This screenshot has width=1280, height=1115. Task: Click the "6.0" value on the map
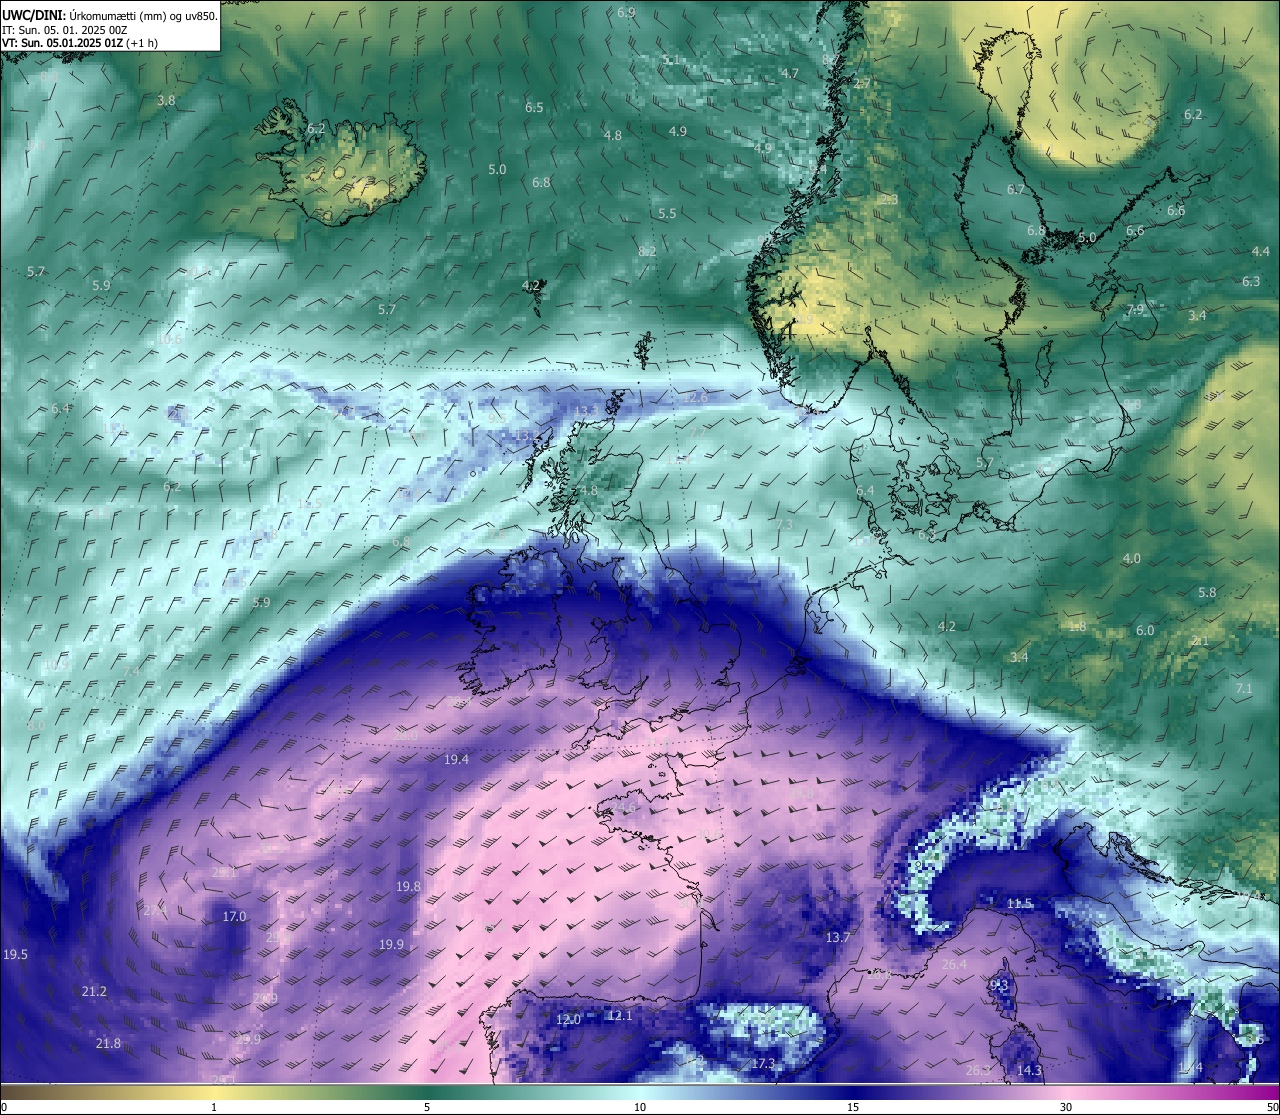coord(1145,631)
